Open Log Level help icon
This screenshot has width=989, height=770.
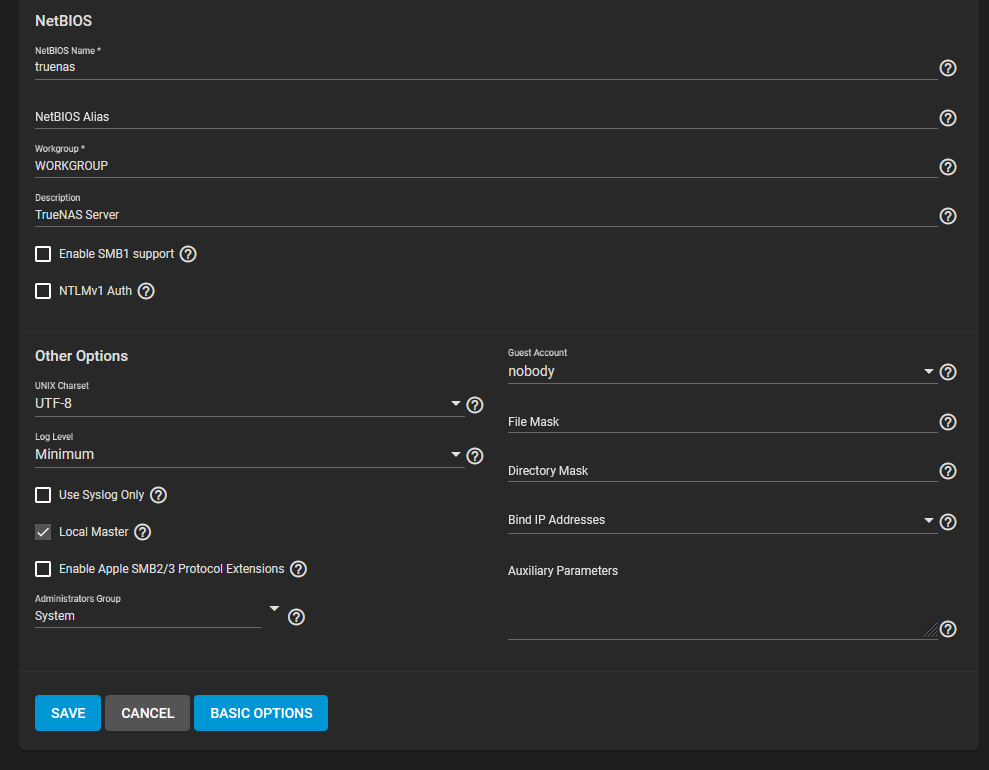(x=474, y=456)
